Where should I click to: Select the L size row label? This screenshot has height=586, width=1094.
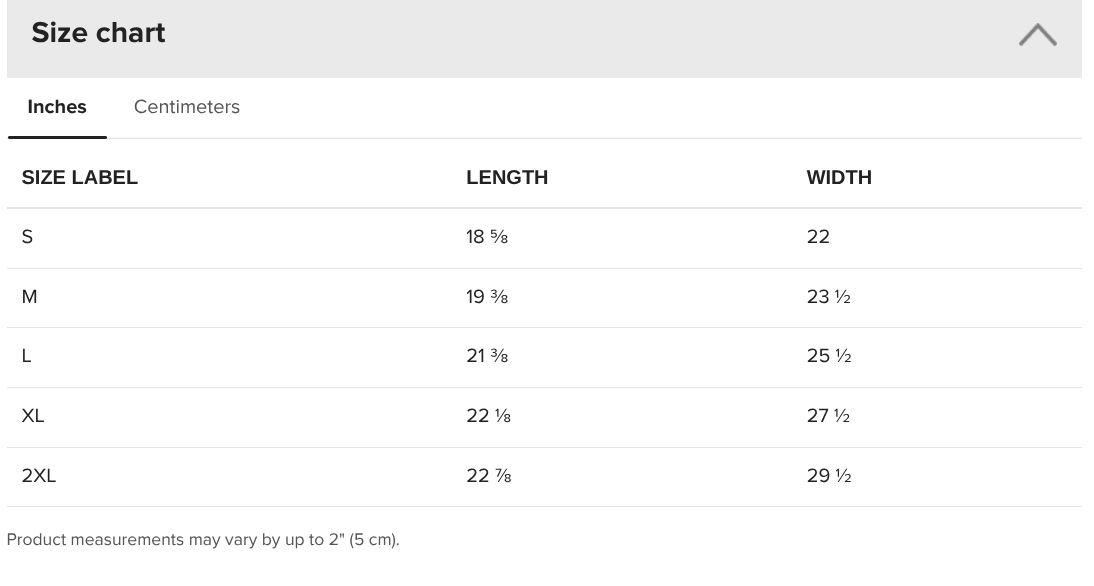pos(27,356)
